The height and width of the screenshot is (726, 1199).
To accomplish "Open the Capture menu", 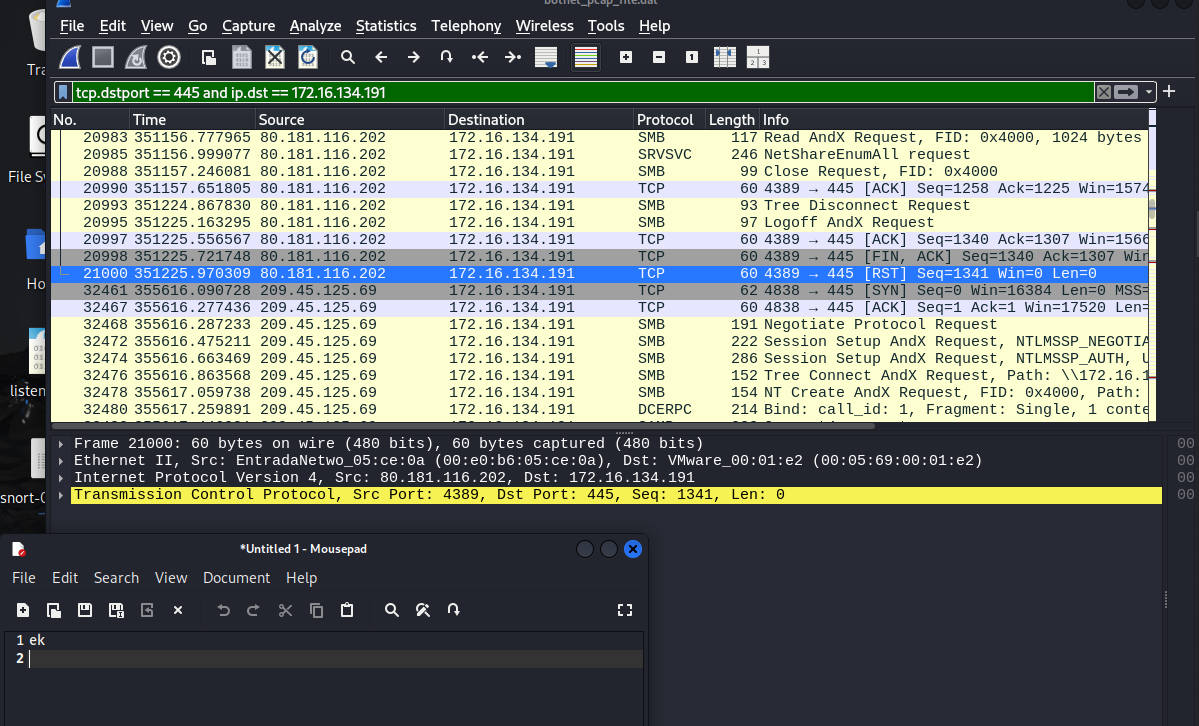I will [249, 26].
